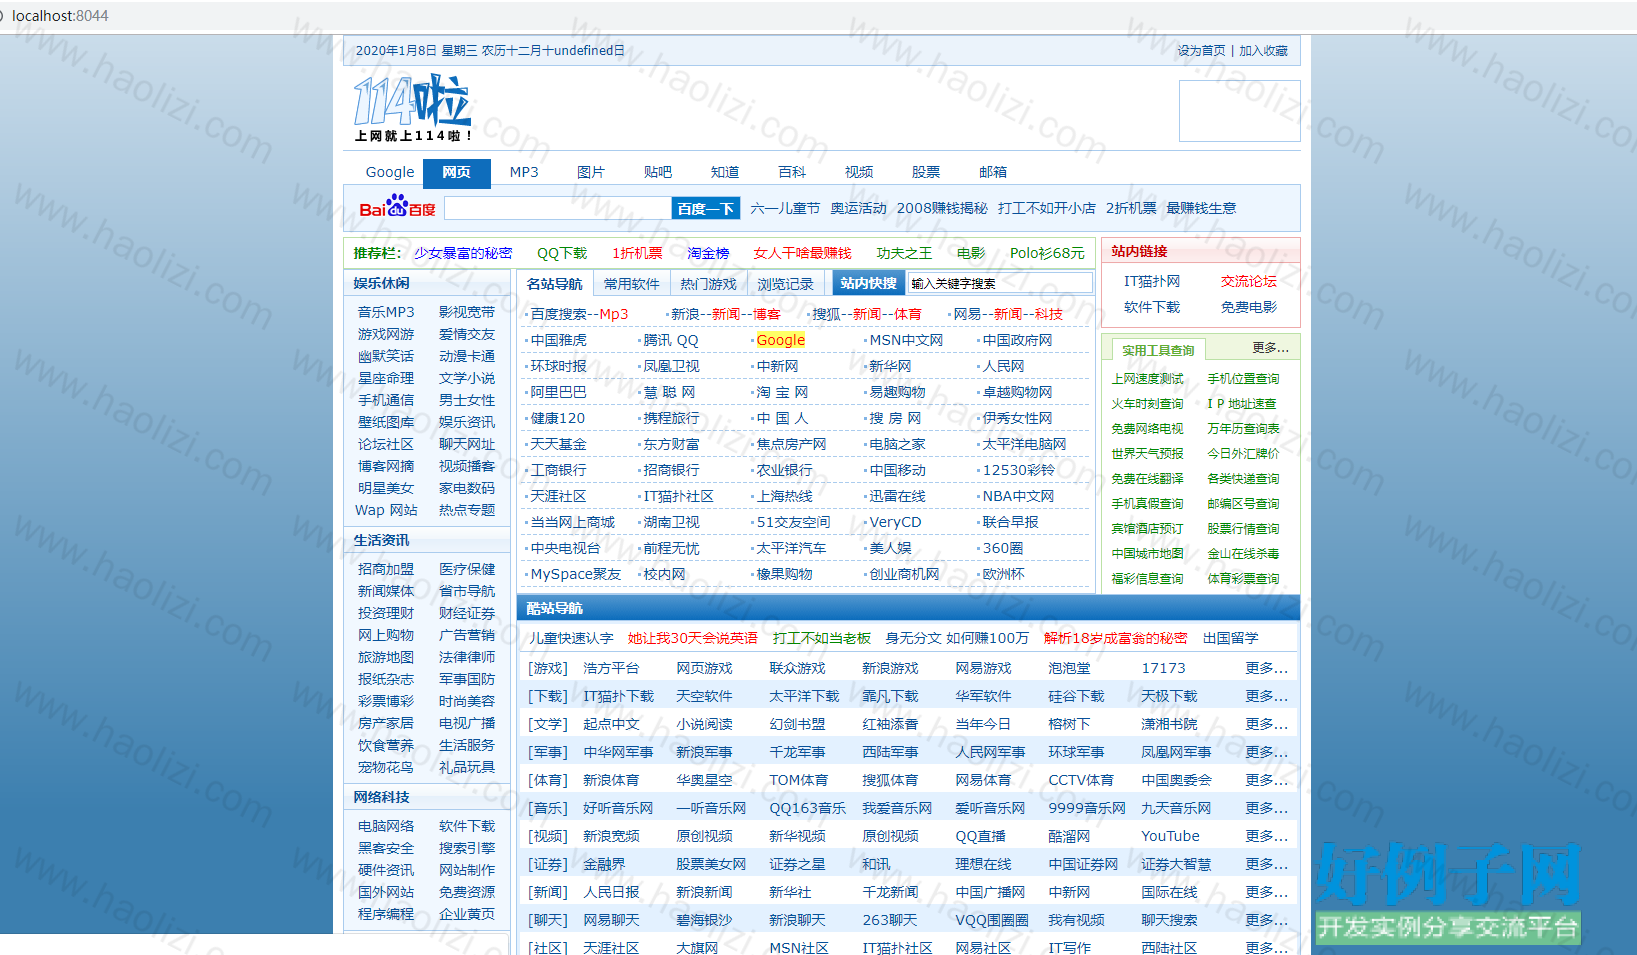The image size is (1637, 955).
Task: Select the 知道 search tab
Action: tap(725, 172)
